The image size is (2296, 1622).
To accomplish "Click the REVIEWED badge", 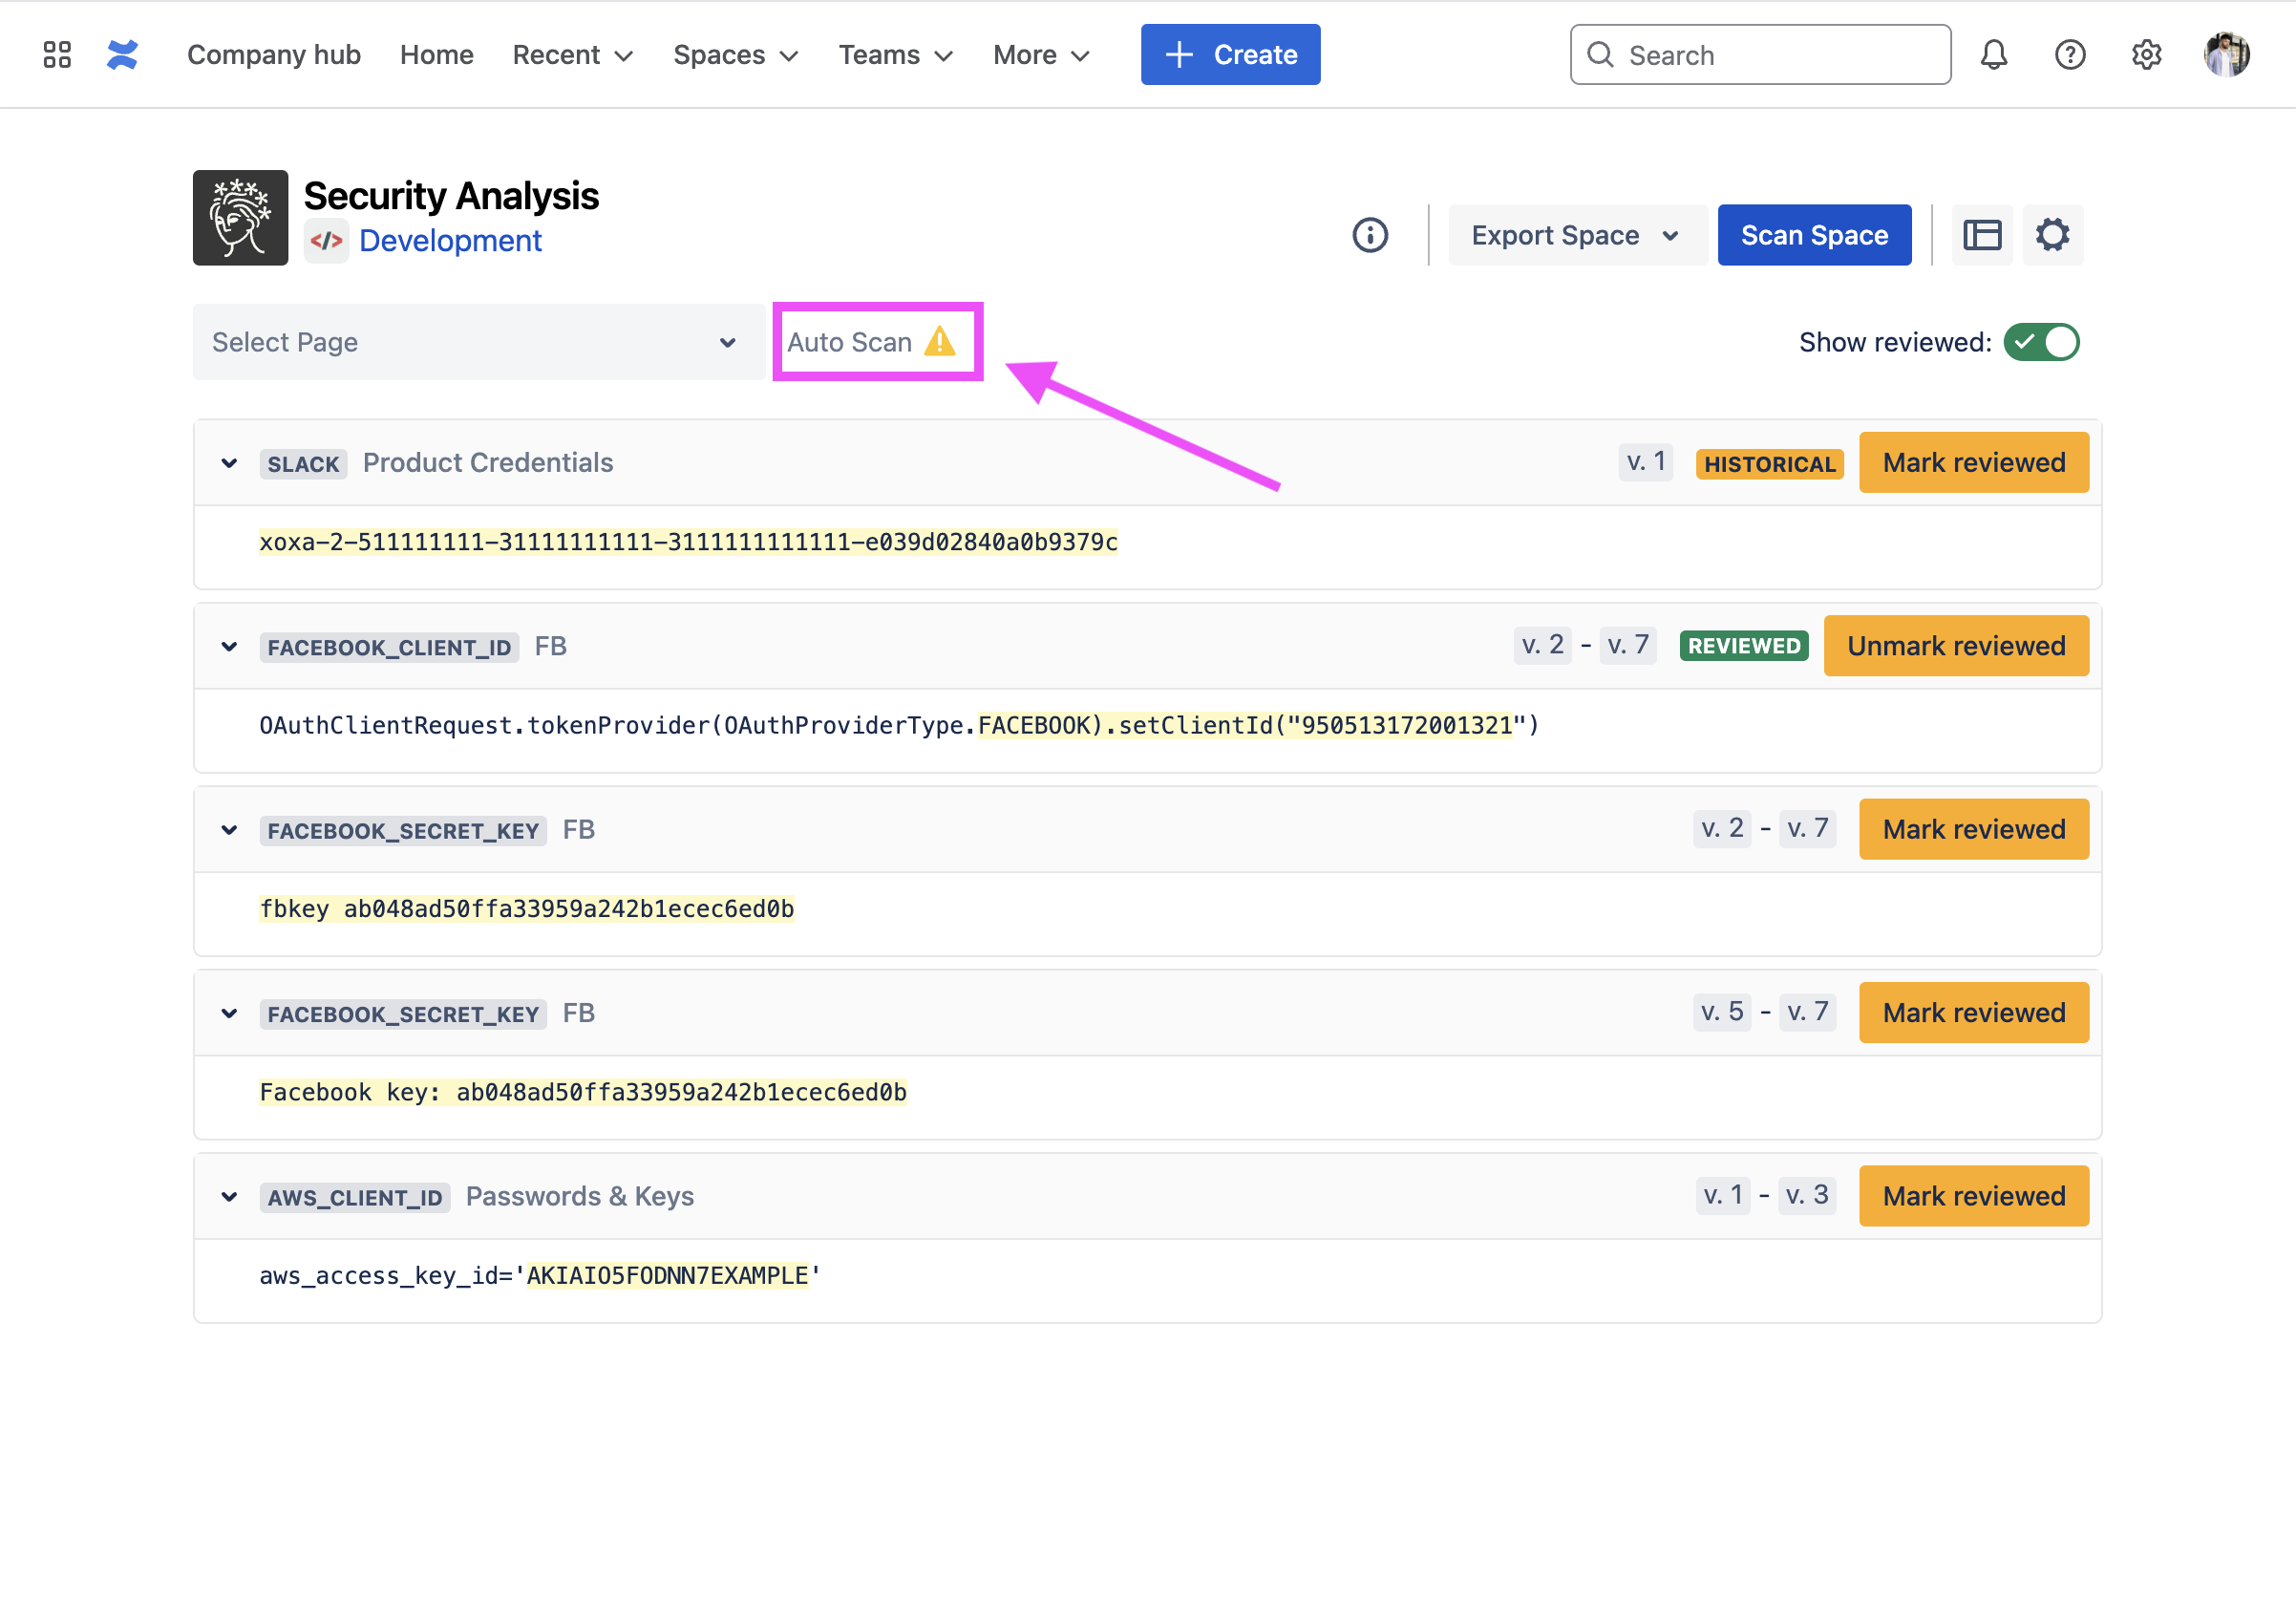I will [1744, 646].
